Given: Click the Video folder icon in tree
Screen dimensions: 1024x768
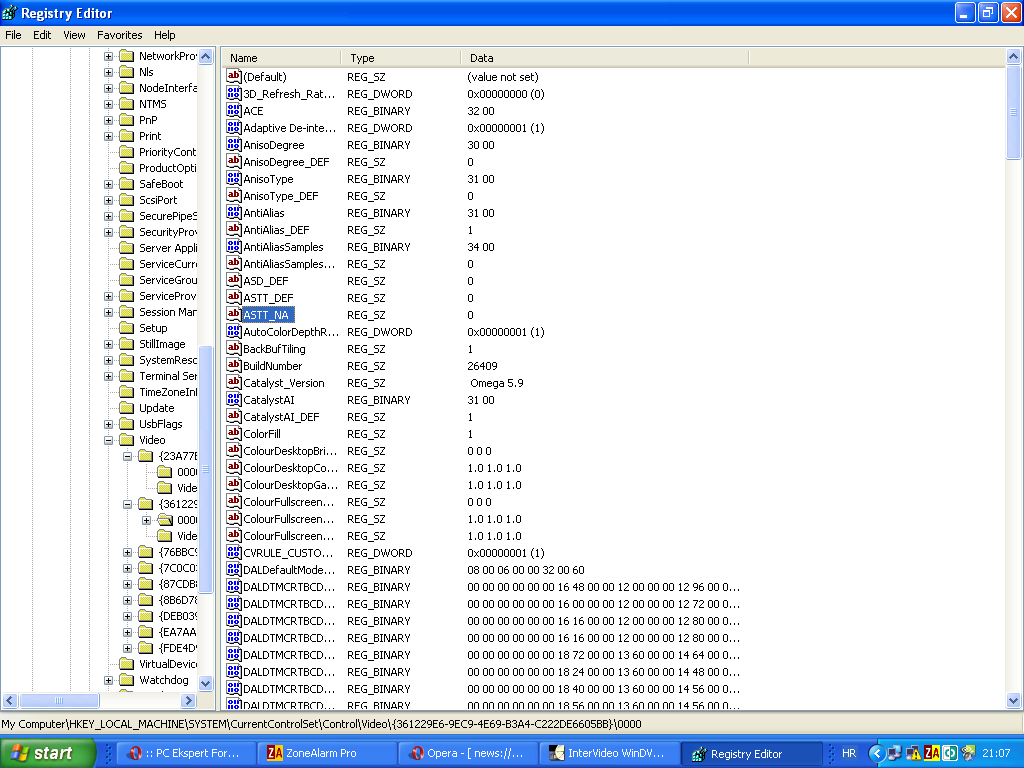Looking at the screenshot, I should click(126, 440).
